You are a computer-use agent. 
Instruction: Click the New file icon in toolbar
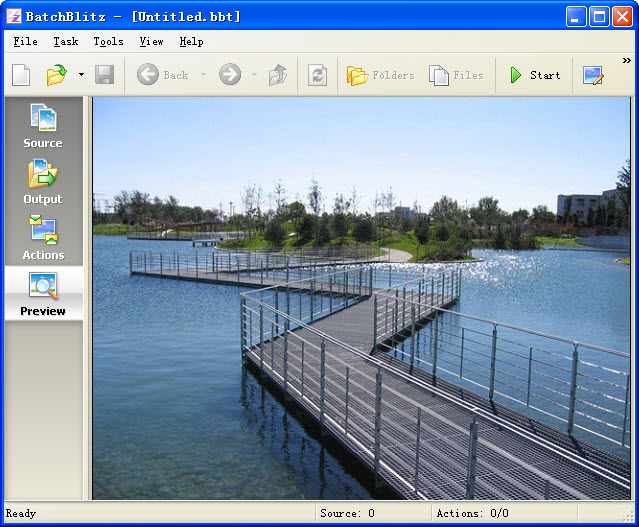pos(21,75)
